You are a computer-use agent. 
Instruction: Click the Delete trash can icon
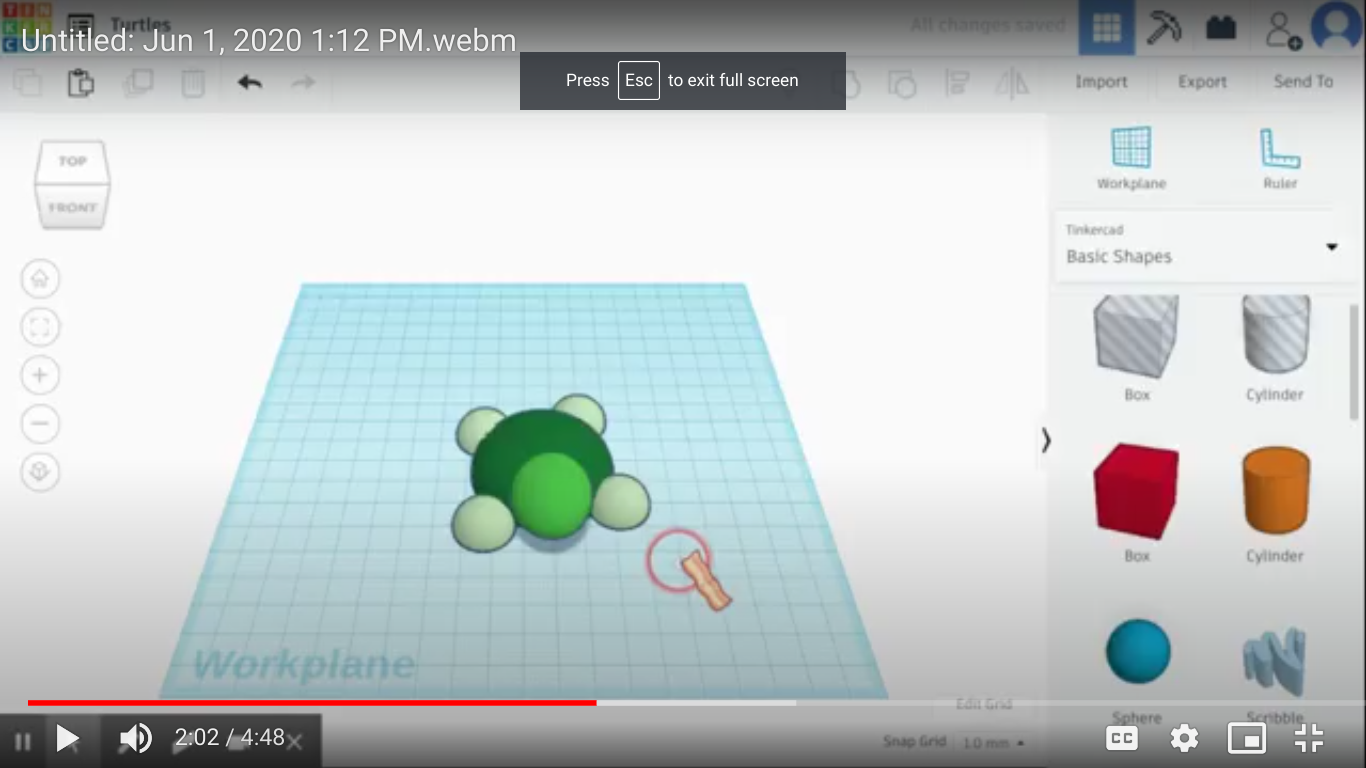[x=193, y=82]
